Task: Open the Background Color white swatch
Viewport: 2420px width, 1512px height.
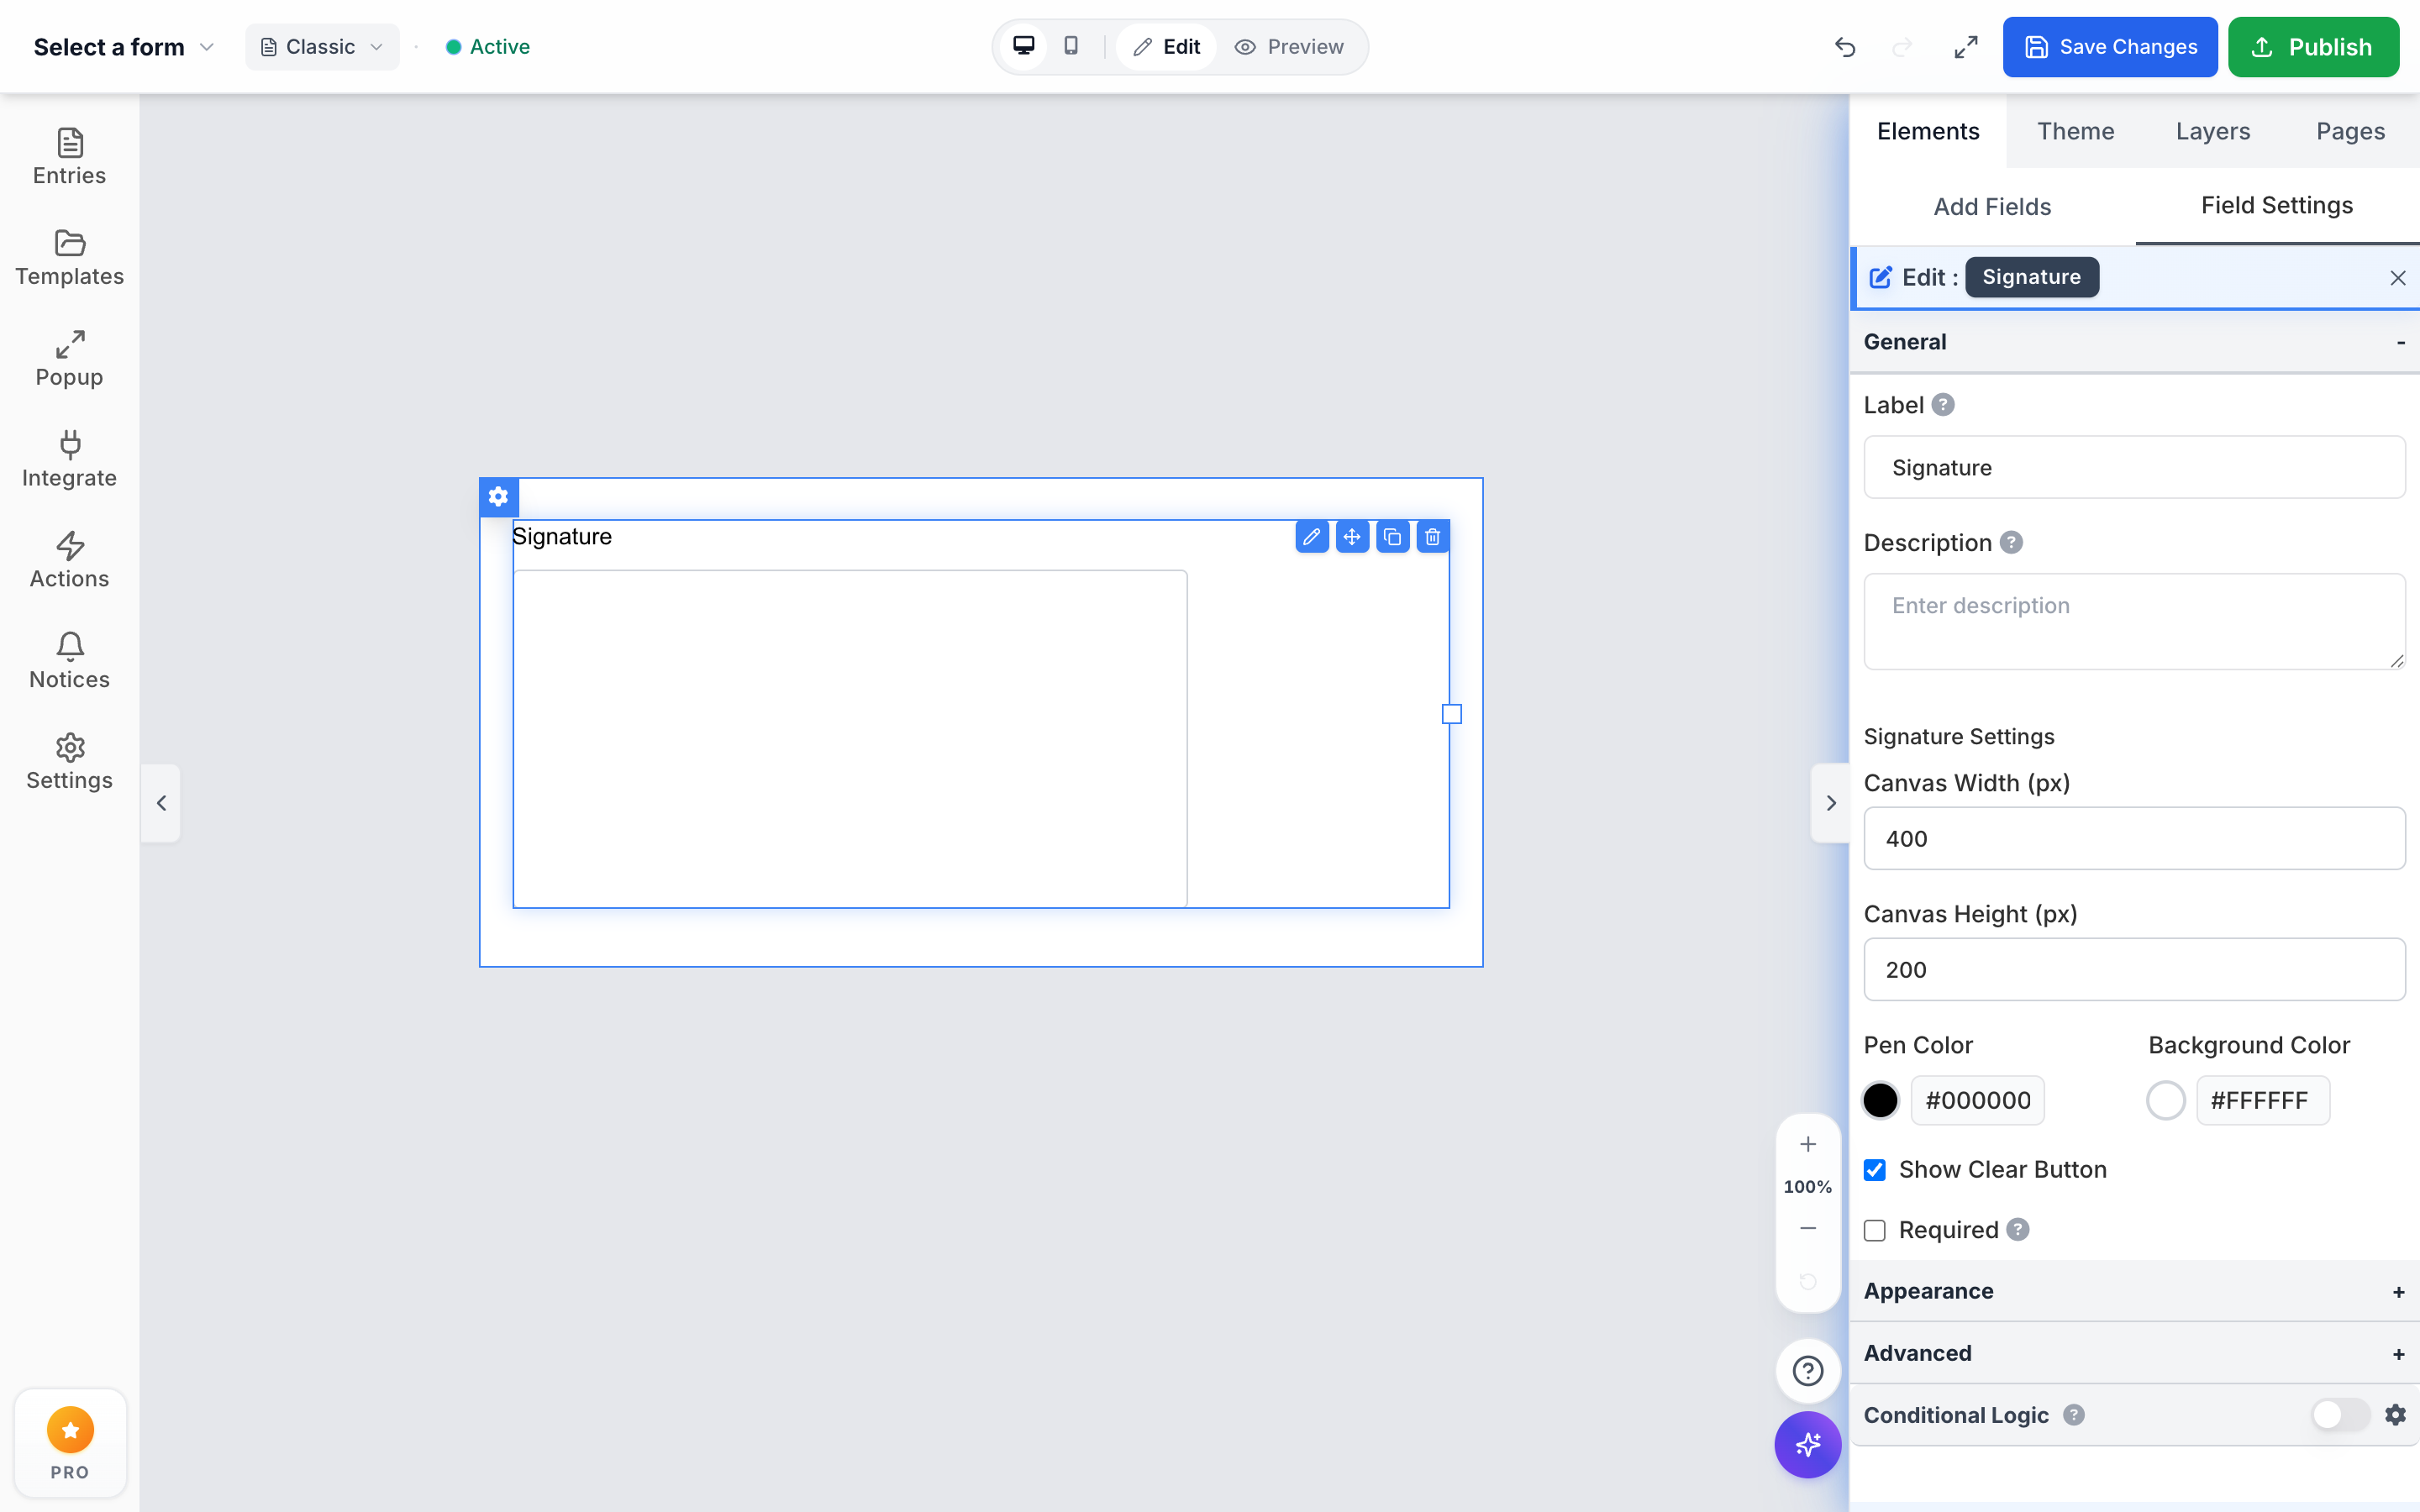Action: (2165, 1100)
